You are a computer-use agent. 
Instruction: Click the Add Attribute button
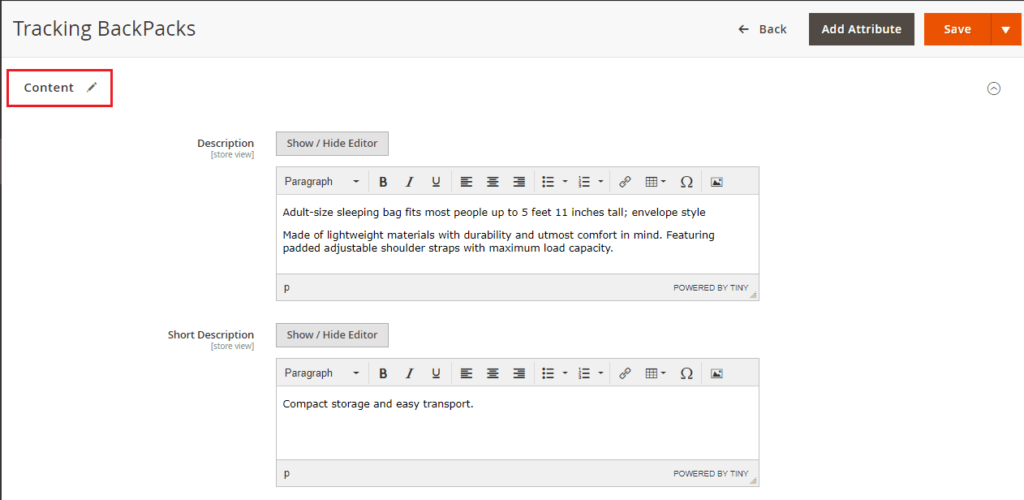point(861,29)
